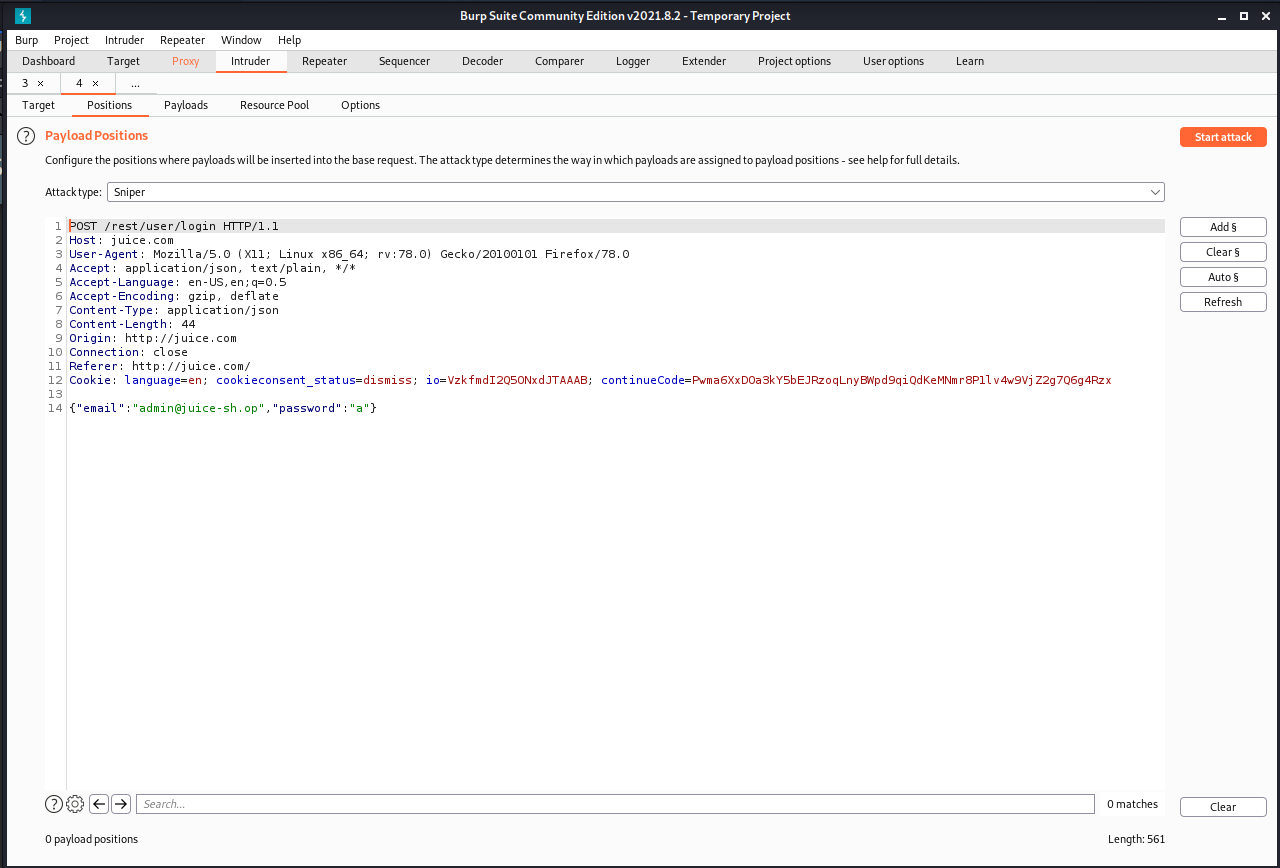Viewport: 1280px width, 868px height.
Task: Click the Refresh button
Action: (x=1223, y=302)
